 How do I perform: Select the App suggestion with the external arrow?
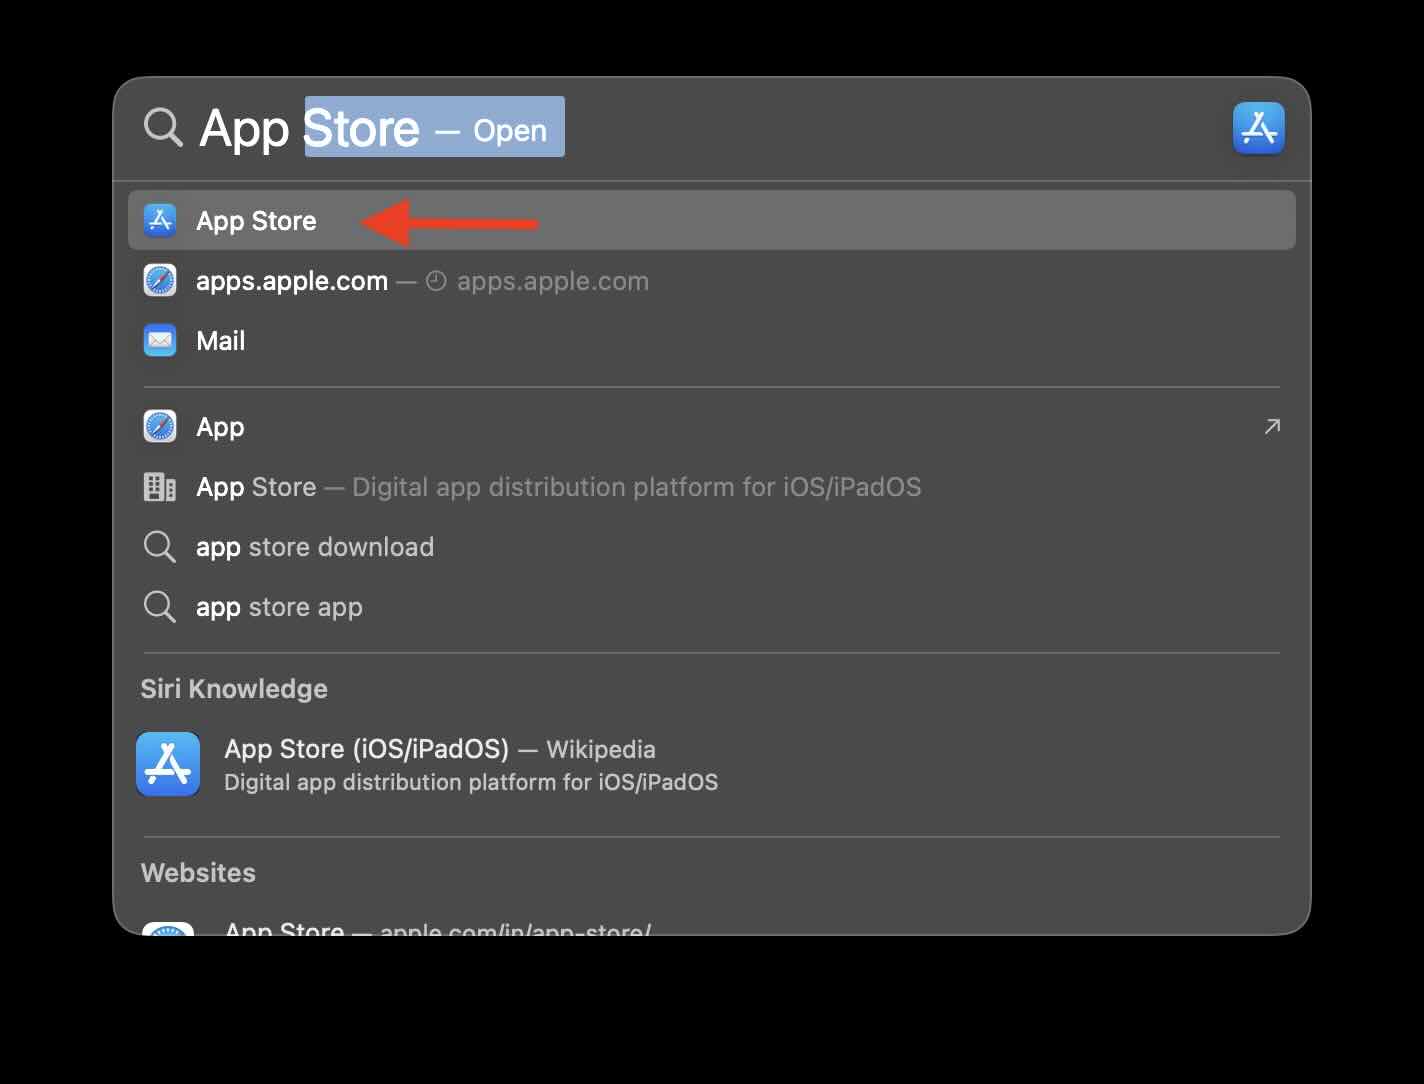(219, 426)
